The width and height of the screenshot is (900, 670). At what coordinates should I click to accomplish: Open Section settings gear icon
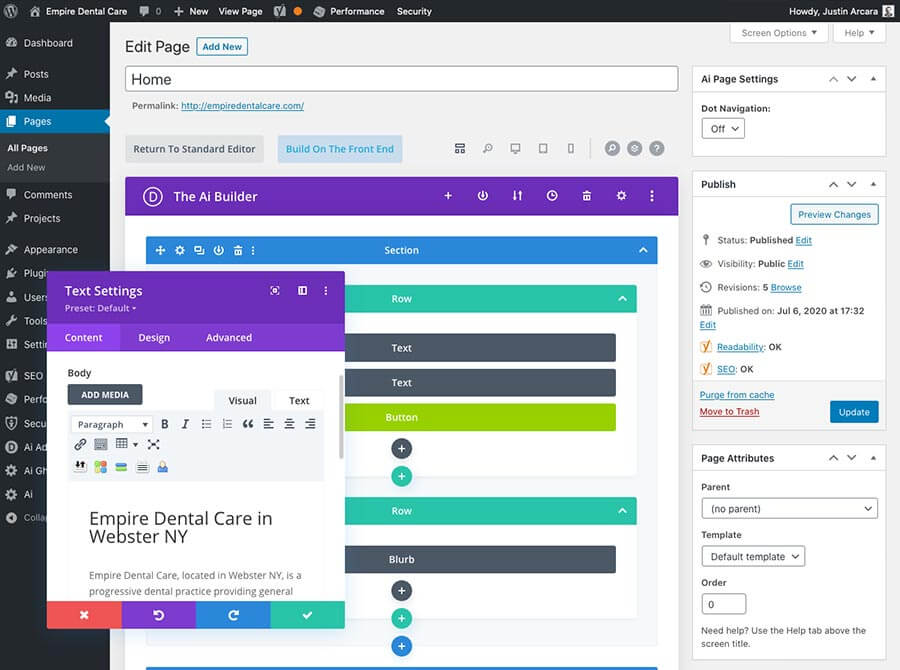(x=180, y=250)
